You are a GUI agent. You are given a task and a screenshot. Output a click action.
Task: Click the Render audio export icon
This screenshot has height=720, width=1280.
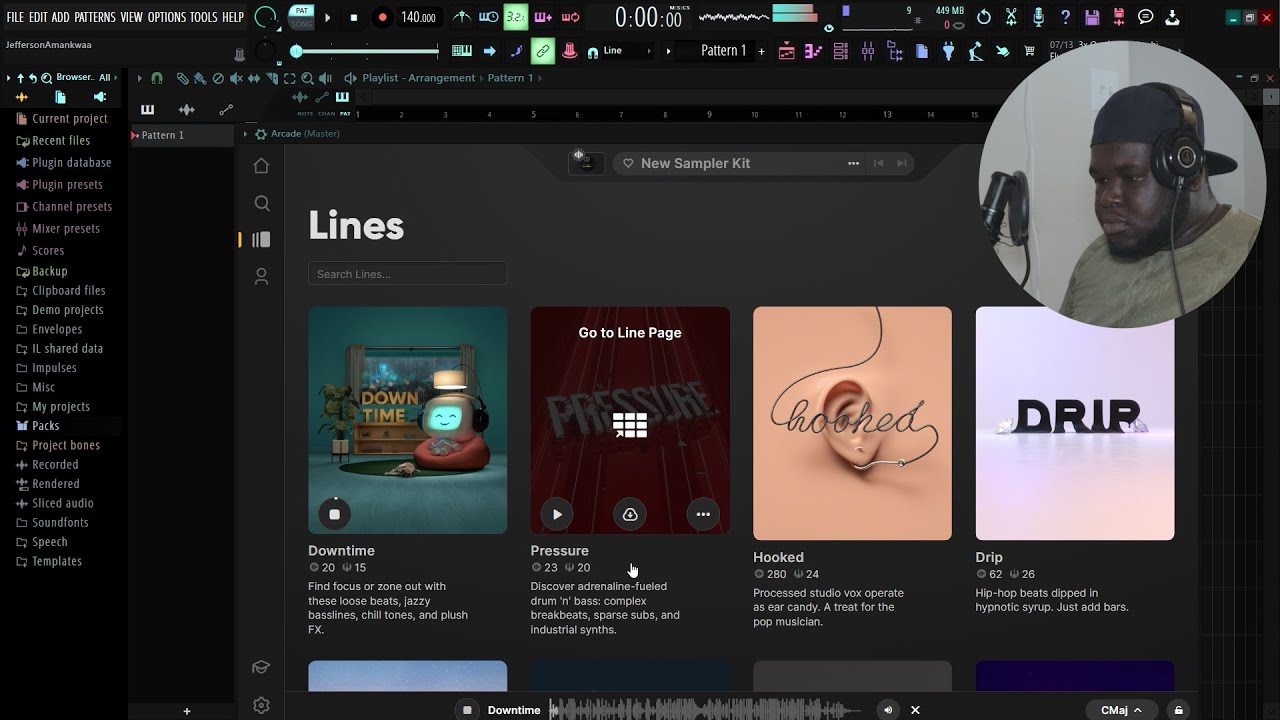pos(1119,17)
